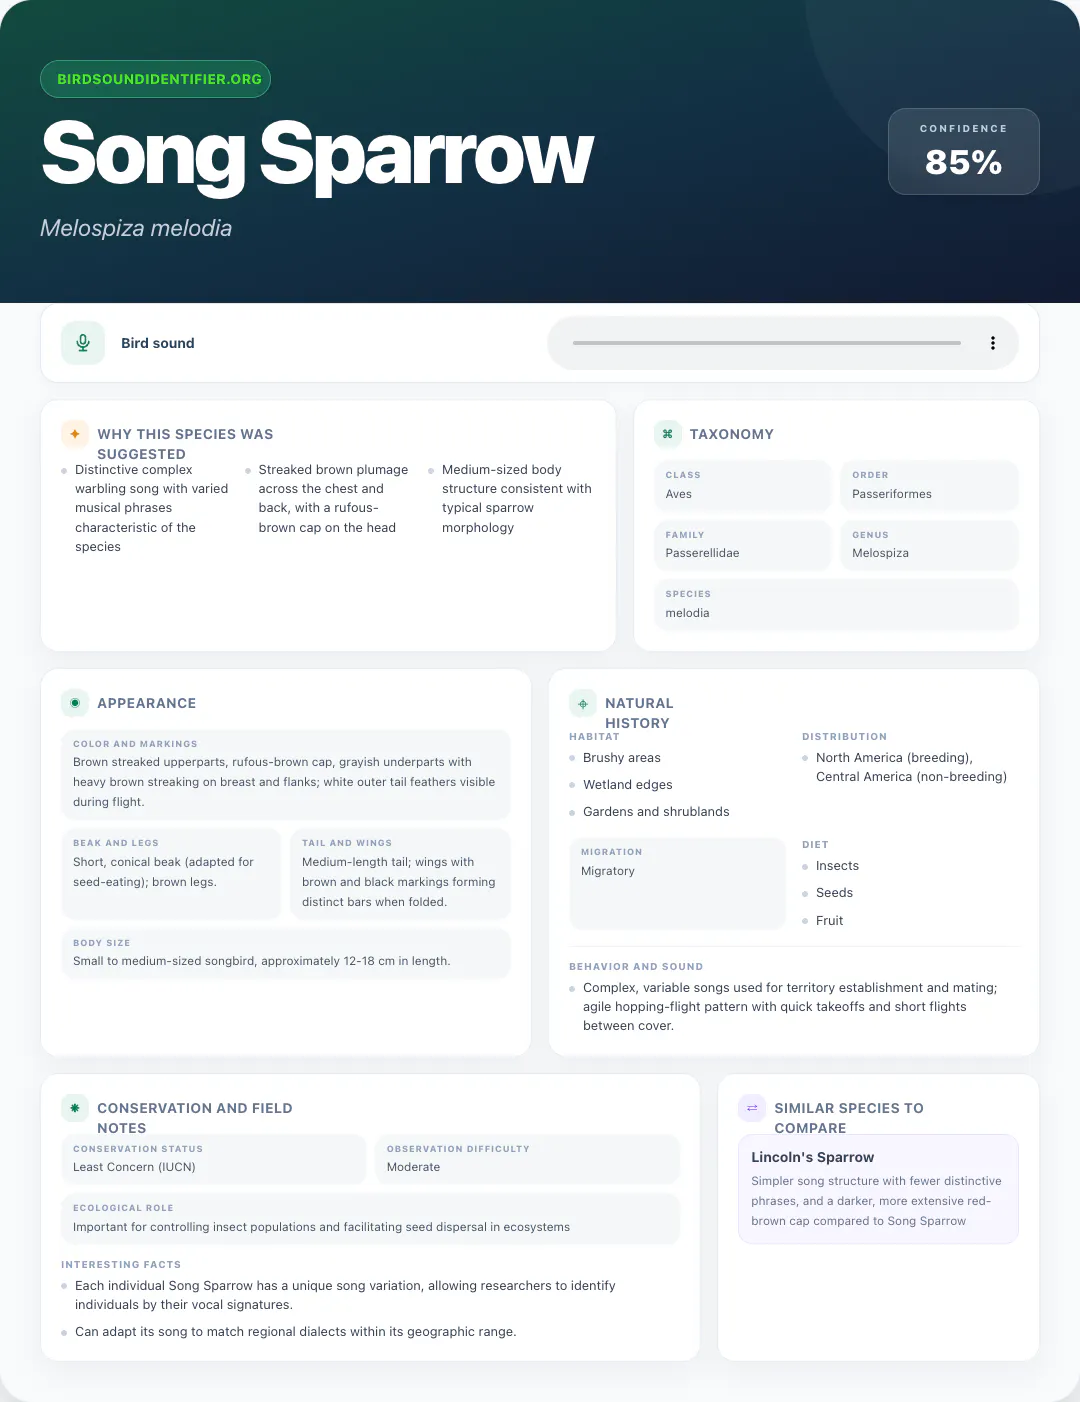Click the "Bird sound" label
Screen dimensions: 1080x1402
click(158, 343)
